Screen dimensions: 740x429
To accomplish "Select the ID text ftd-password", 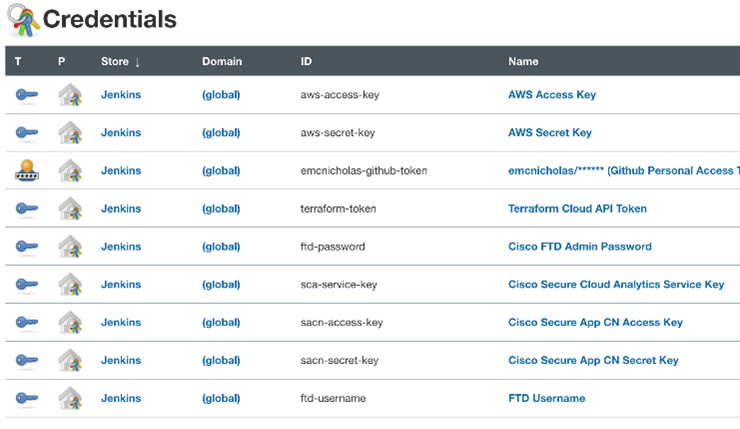I will [x=333, y=247].
